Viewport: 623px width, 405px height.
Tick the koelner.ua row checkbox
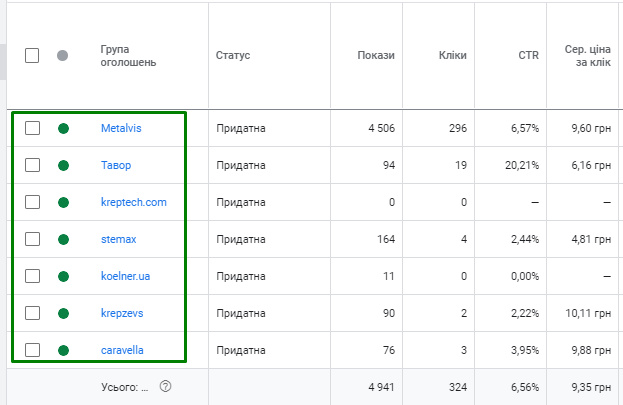(x=32, y=276)
